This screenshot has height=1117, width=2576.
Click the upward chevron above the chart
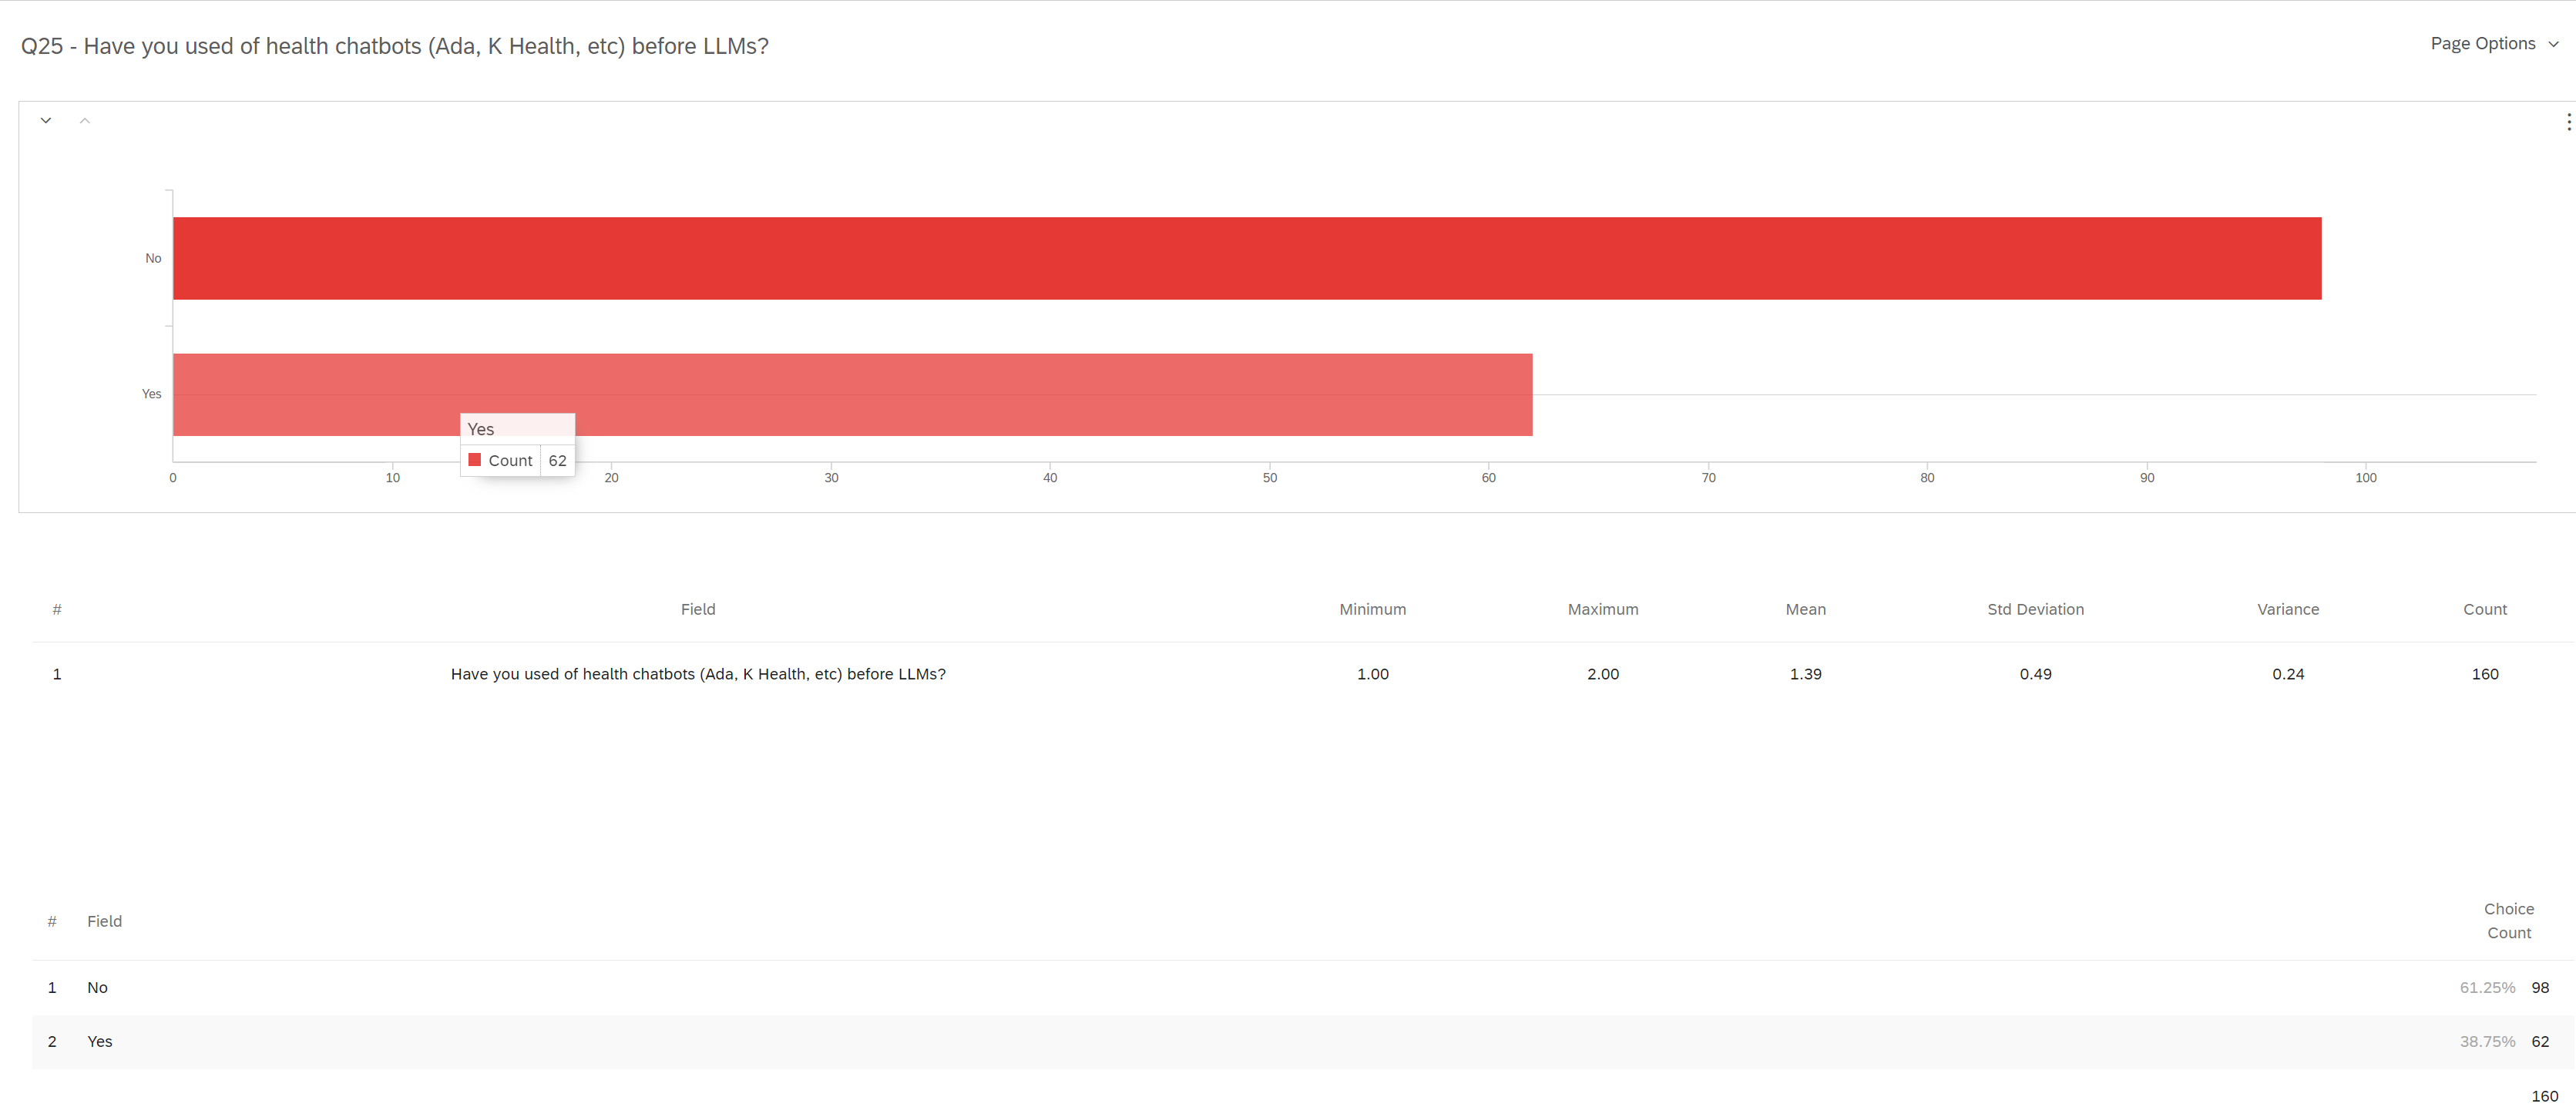coord(85,120)
